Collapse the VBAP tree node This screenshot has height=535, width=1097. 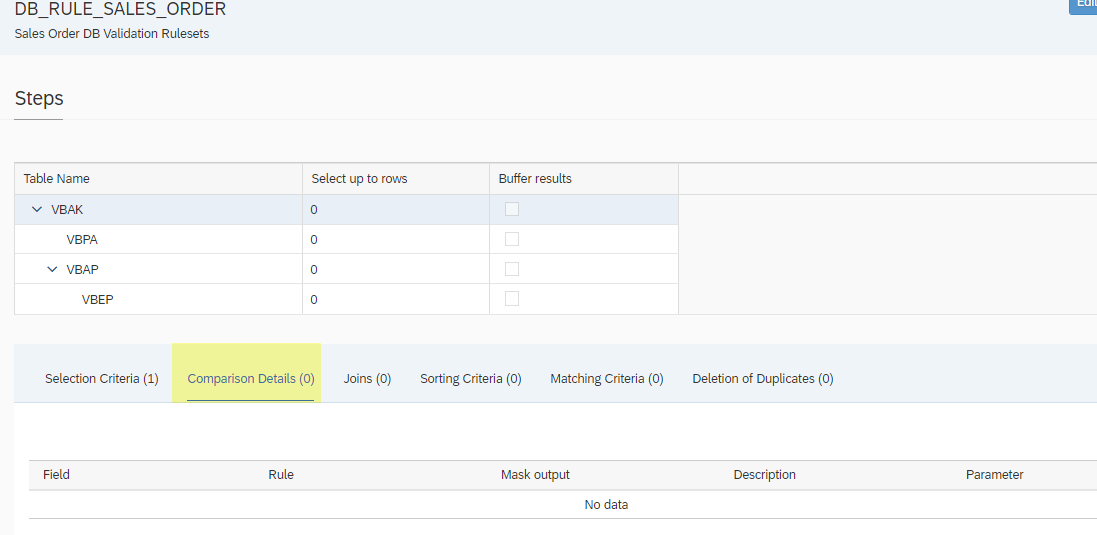click(53, 270)
